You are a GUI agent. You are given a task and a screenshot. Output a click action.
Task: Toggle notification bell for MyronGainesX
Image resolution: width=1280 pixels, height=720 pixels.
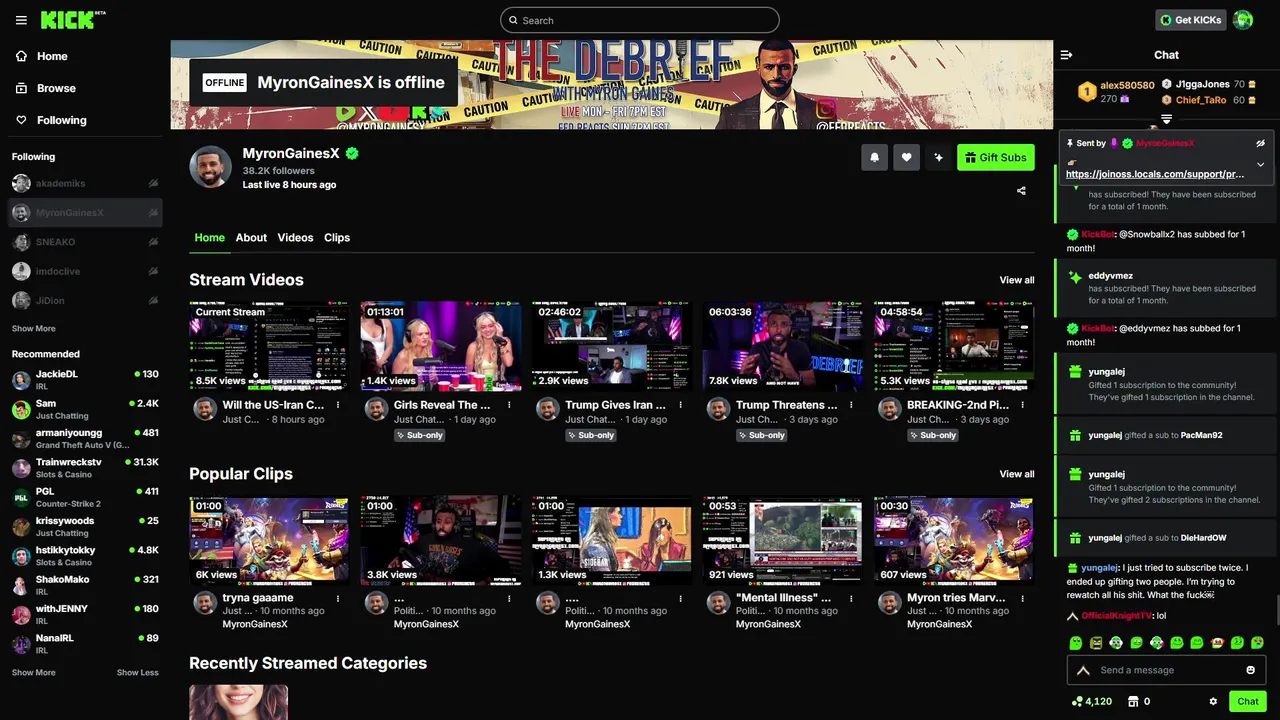click(x=875, y=157)
